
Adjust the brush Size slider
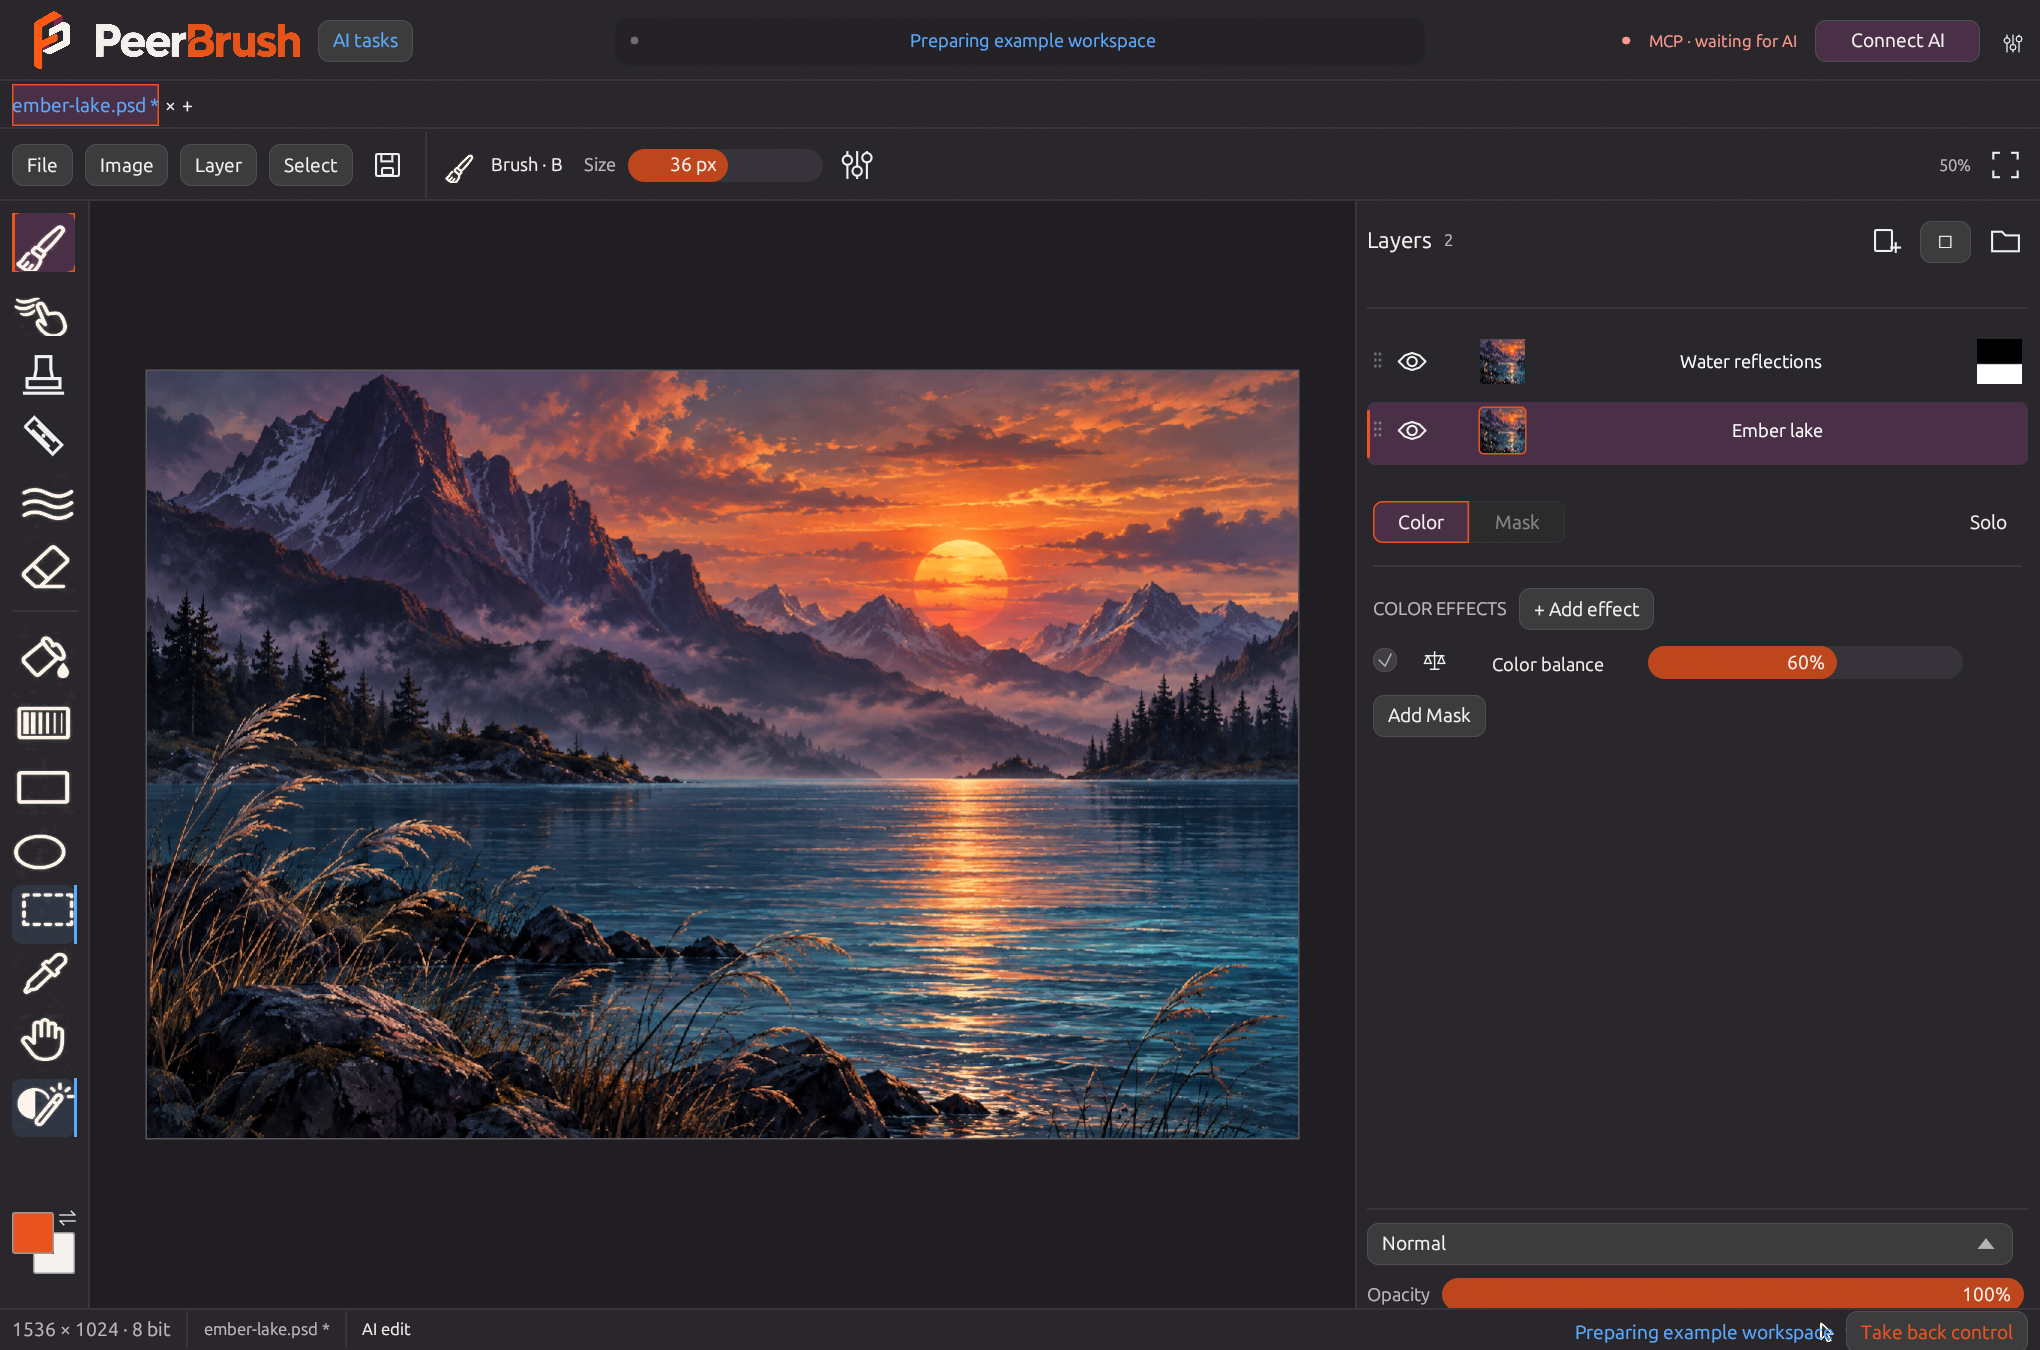(725, 165)
